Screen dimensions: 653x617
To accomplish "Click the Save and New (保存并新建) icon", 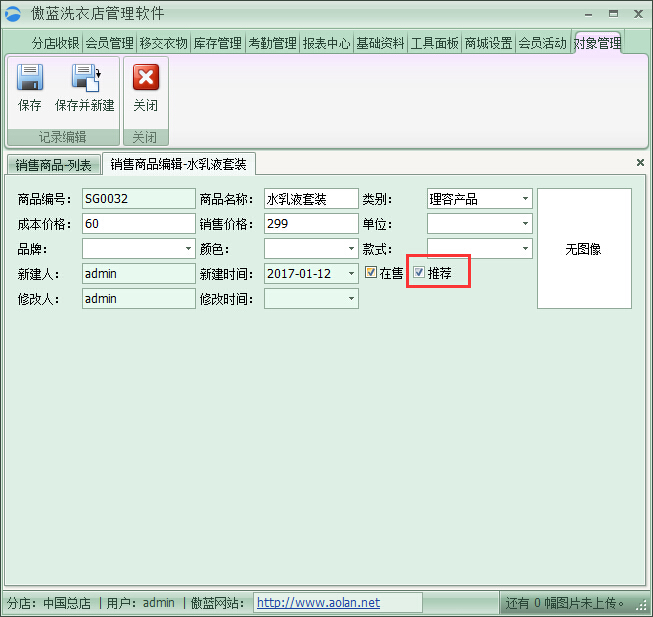I will pos(85,79).
